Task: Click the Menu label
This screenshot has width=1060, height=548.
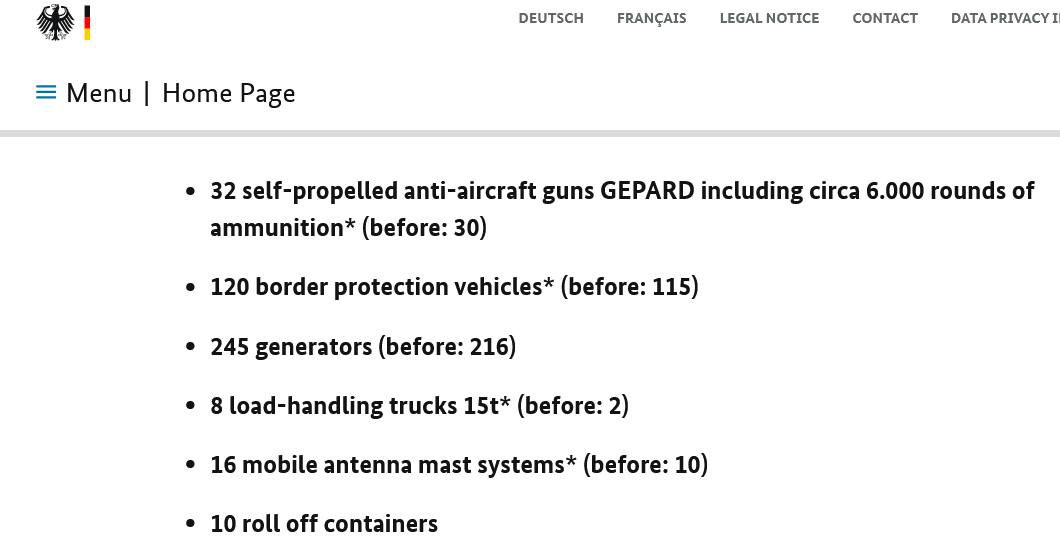Action: click(99, 93)
